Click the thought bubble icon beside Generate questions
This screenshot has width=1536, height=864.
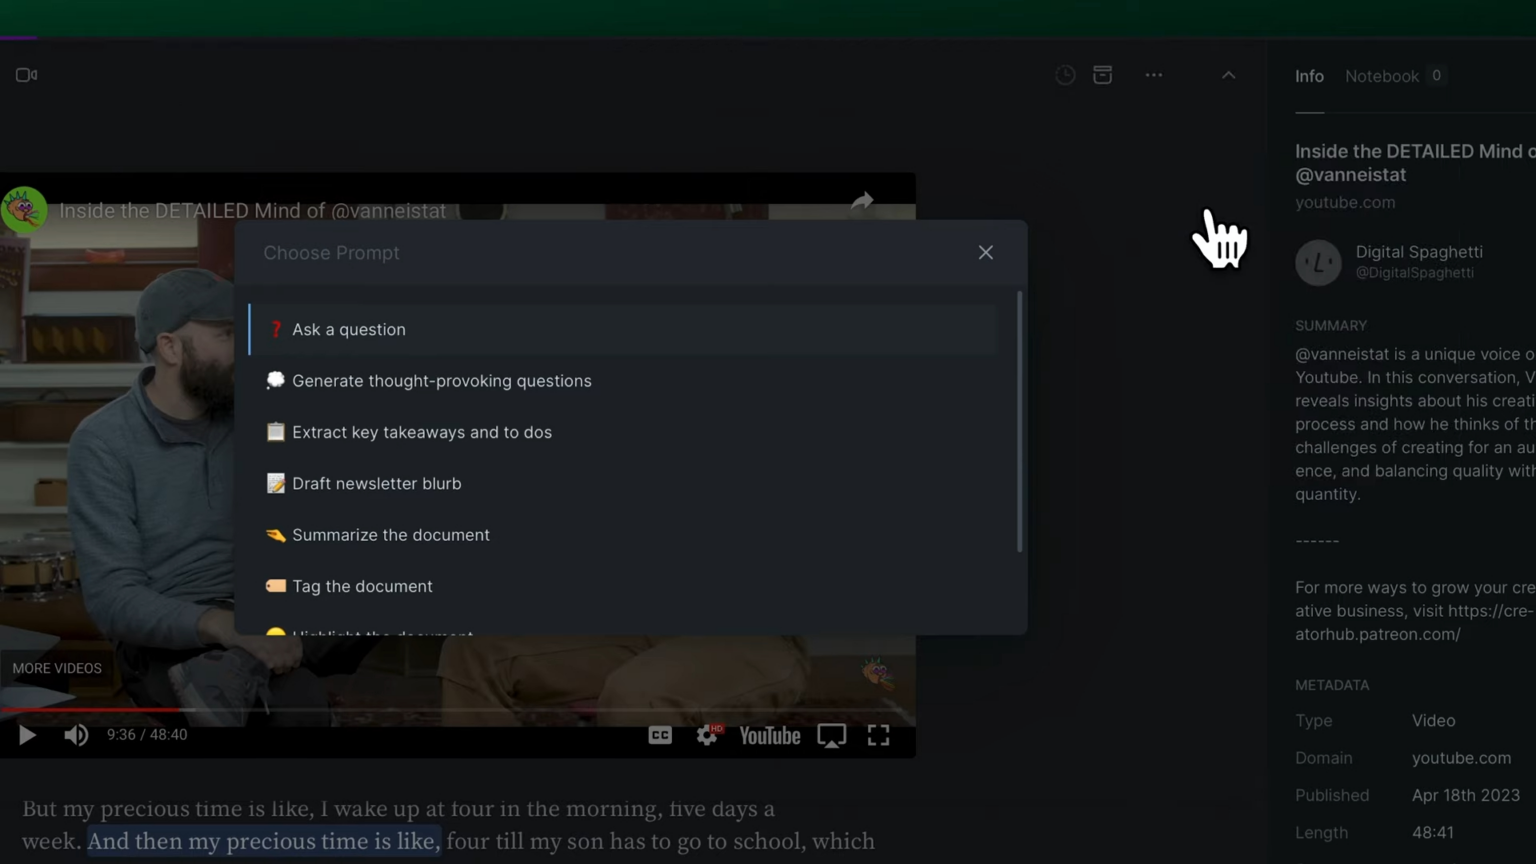276,380
